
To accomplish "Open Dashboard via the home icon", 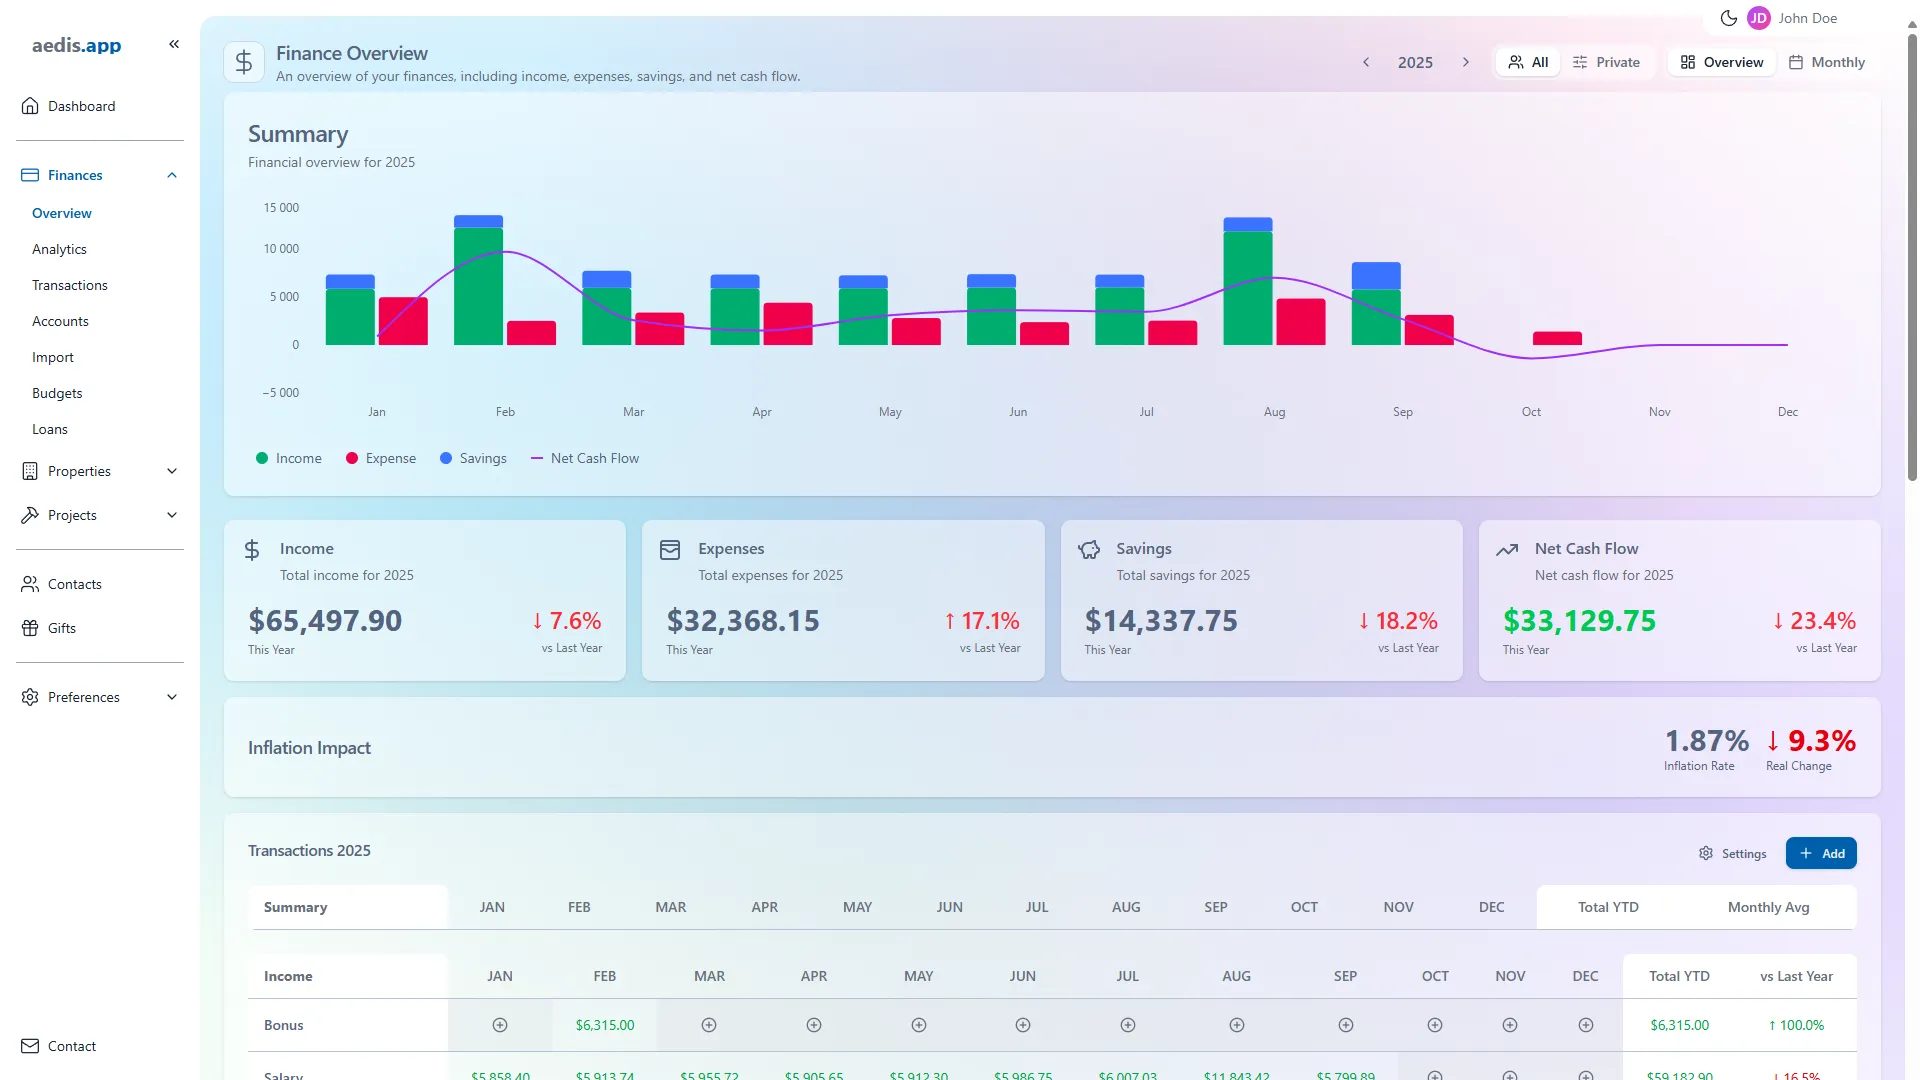I will 29,106.
